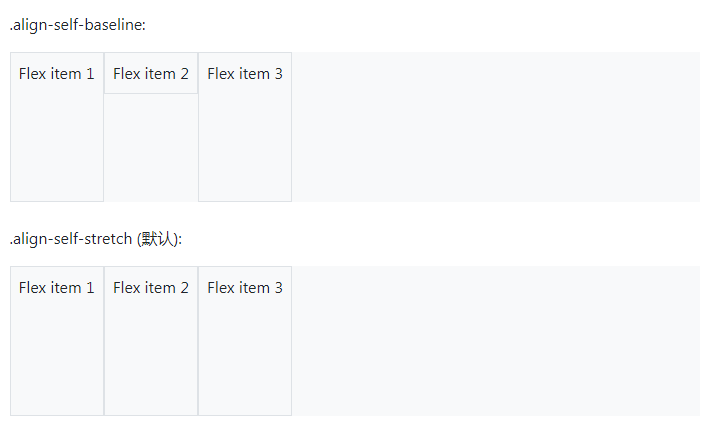Select the short Flex item 2 baseline box

pyautogui.click(x=151, y=73)
